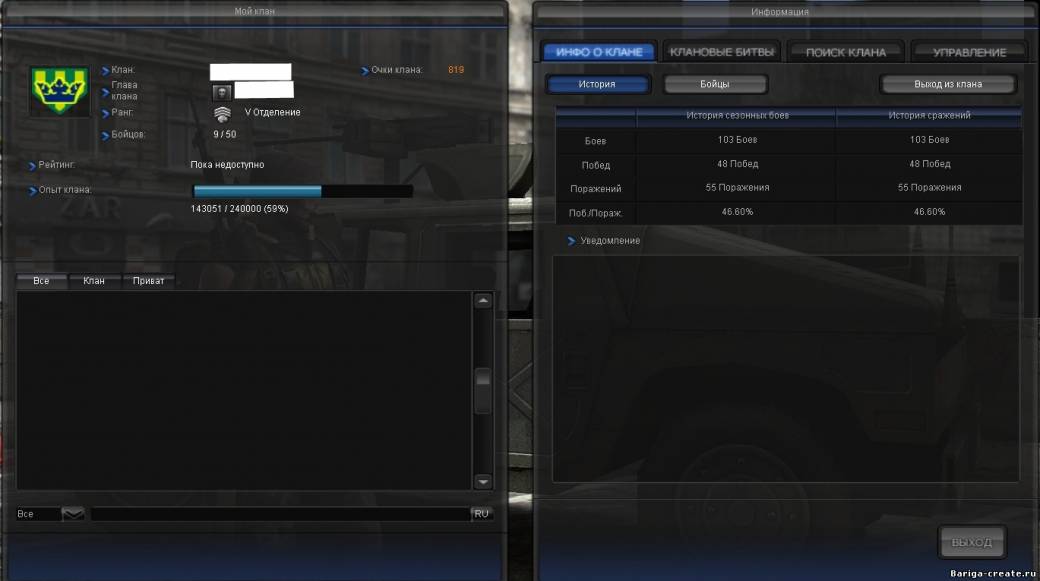The width and height of the screenshot is (1040, 581).
Task: Click the Мой клан panel title
Action: tap(255, 11)
